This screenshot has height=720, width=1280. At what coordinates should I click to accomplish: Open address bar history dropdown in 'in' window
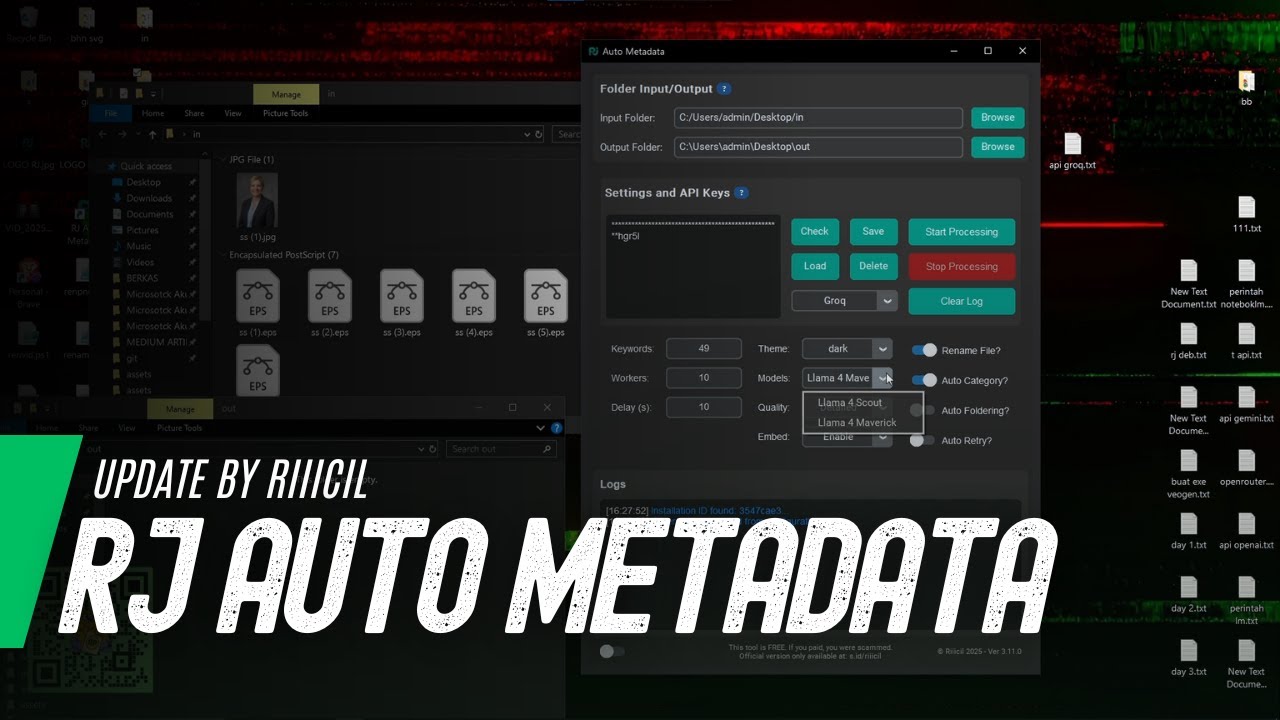click(527, 134)
